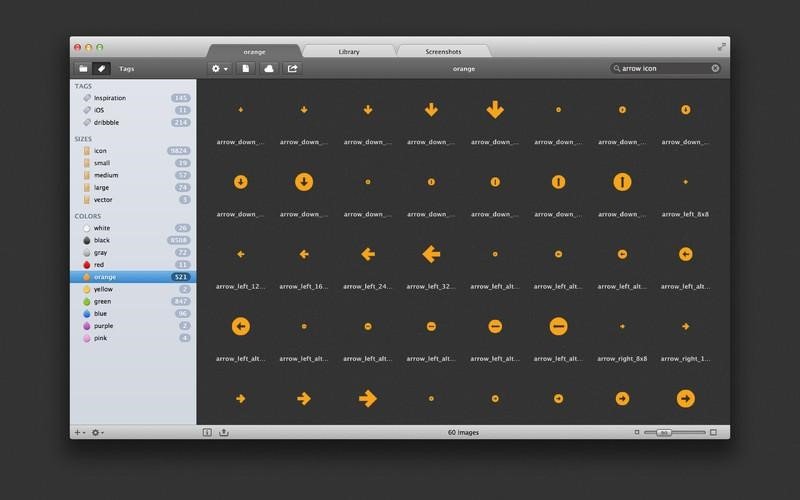Click the large thumbnail size icon

[x=713, y=433]
